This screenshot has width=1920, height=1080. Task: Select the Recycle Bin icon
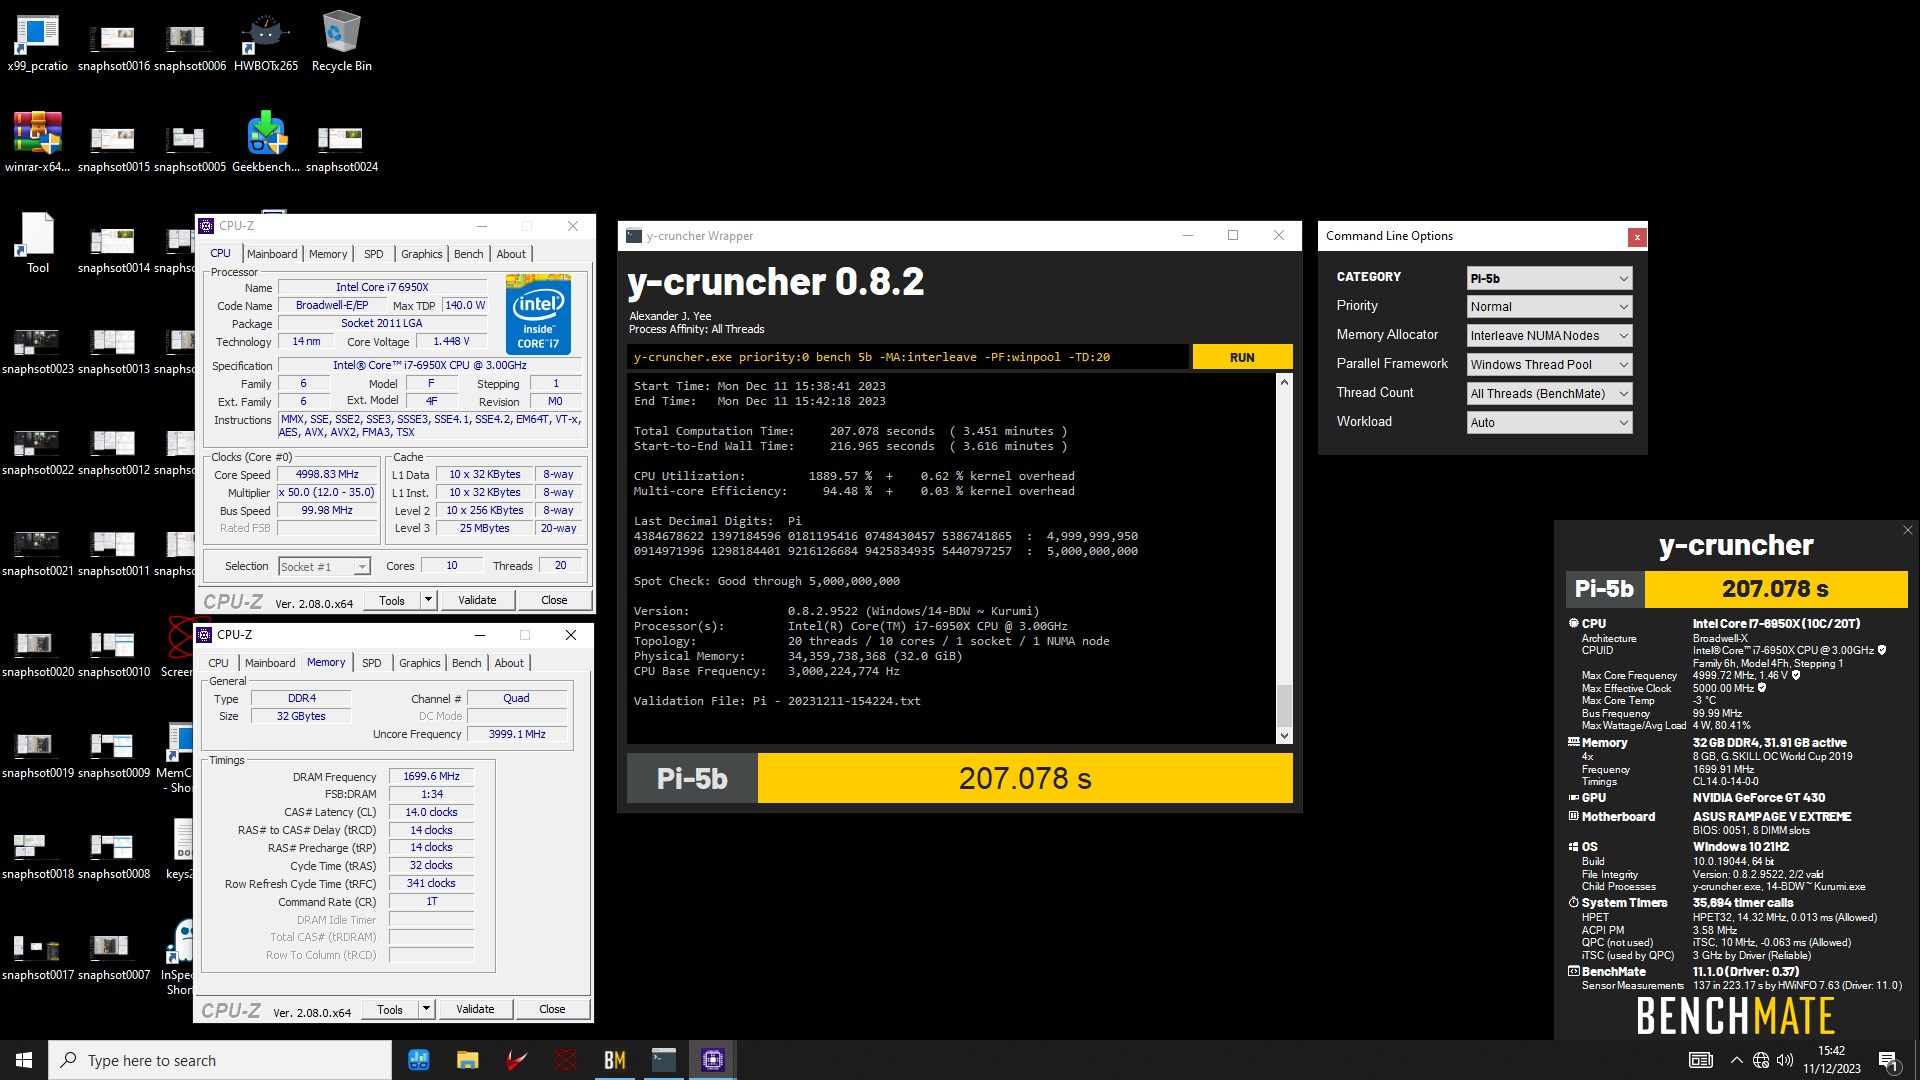pos(341,43)
